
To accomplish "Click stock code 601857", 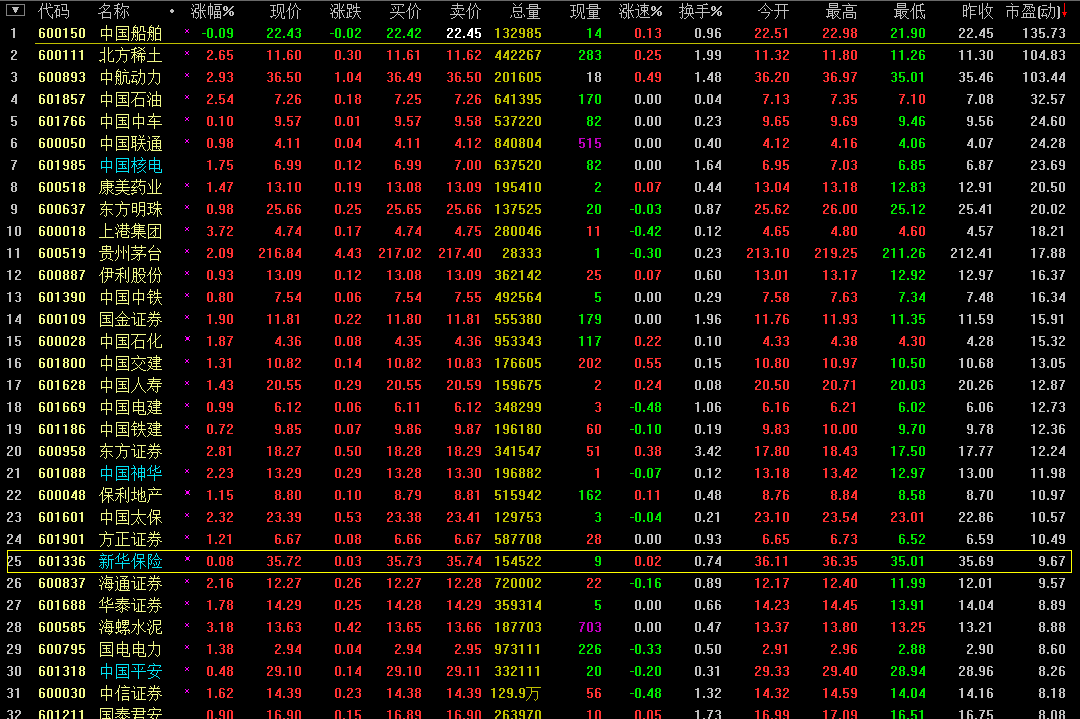I will click(x=62, y=99).
